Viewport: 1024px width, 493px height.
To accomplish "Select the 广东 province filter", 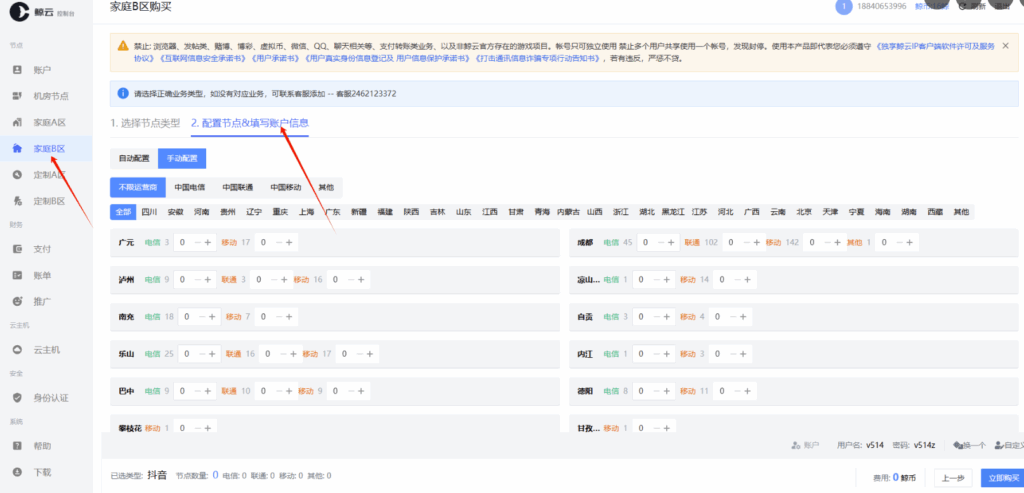I will click(333, 212).
